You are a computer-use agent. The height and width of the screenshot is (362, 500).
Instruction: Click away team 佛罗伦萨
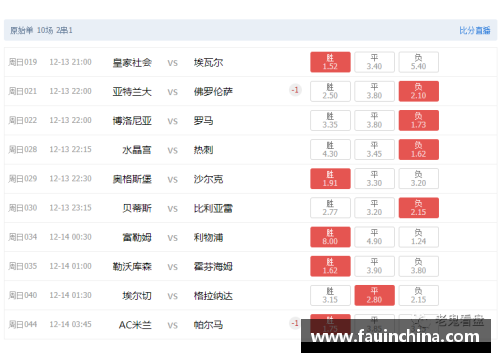213,92
